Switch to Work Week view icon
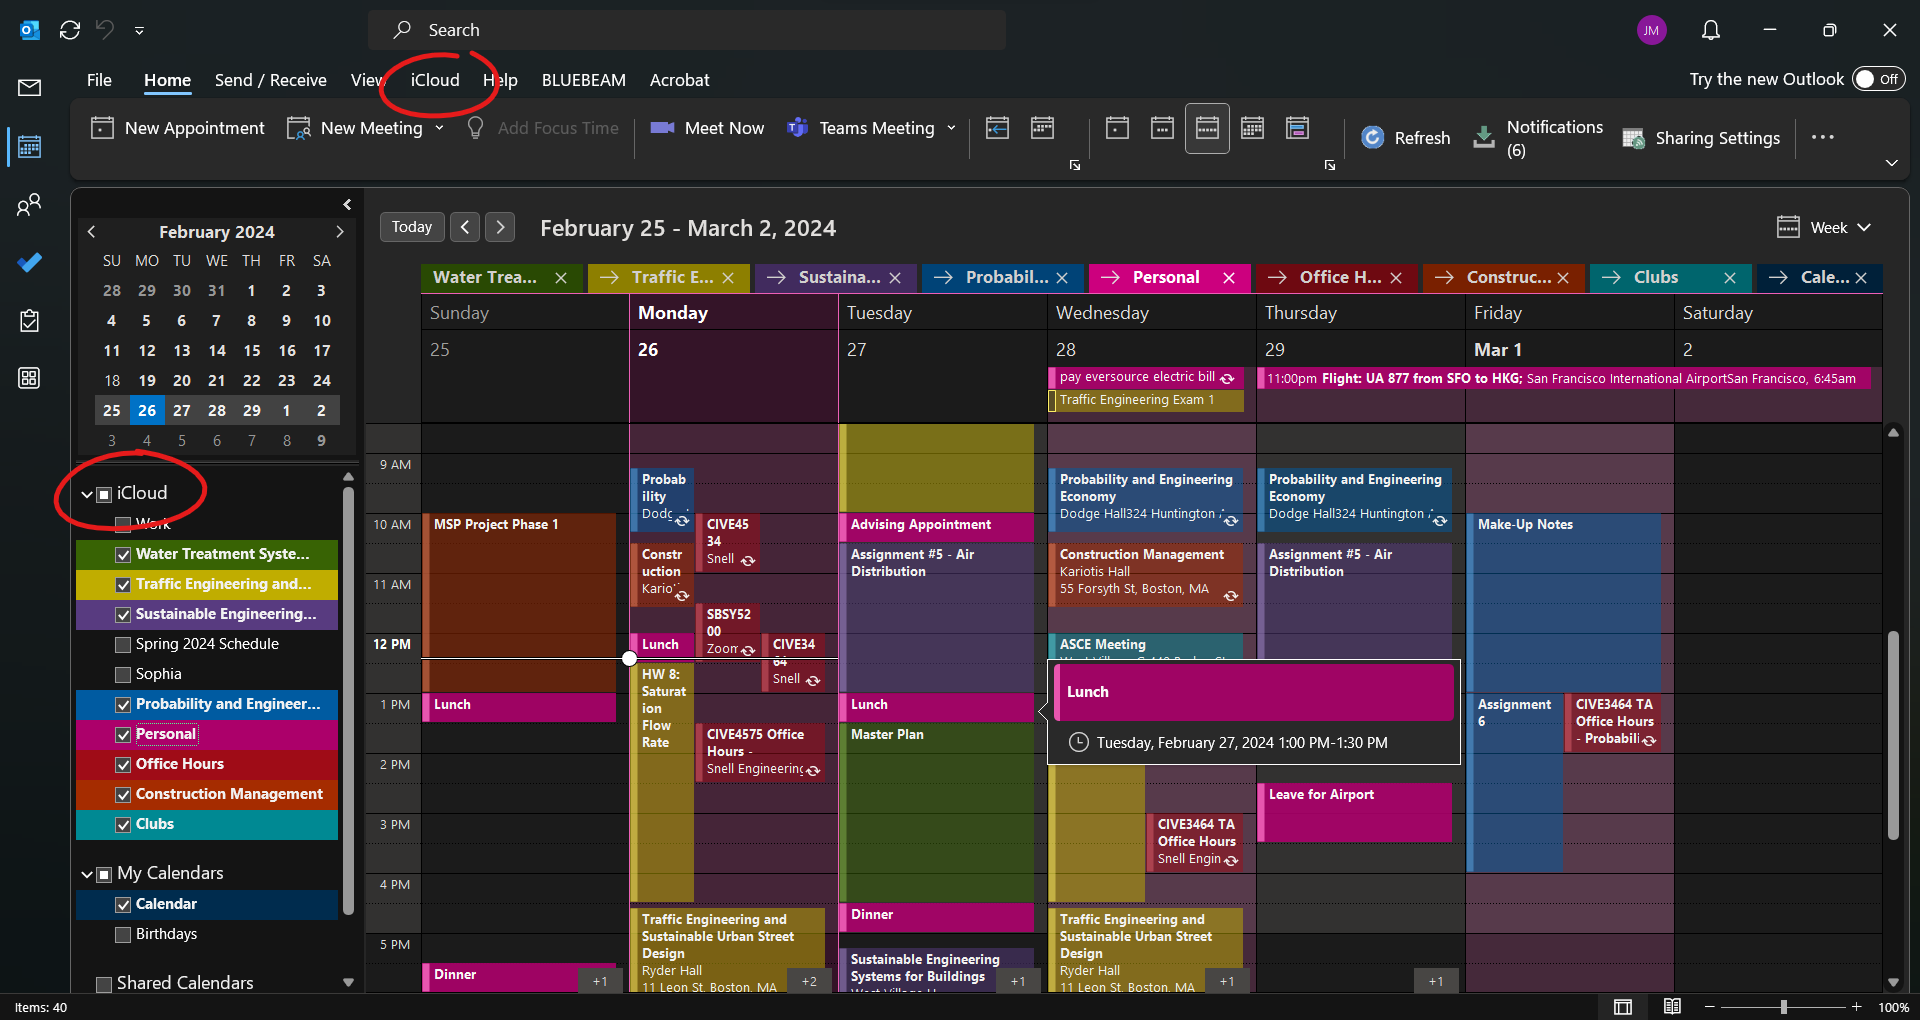 click(1162, 128)
